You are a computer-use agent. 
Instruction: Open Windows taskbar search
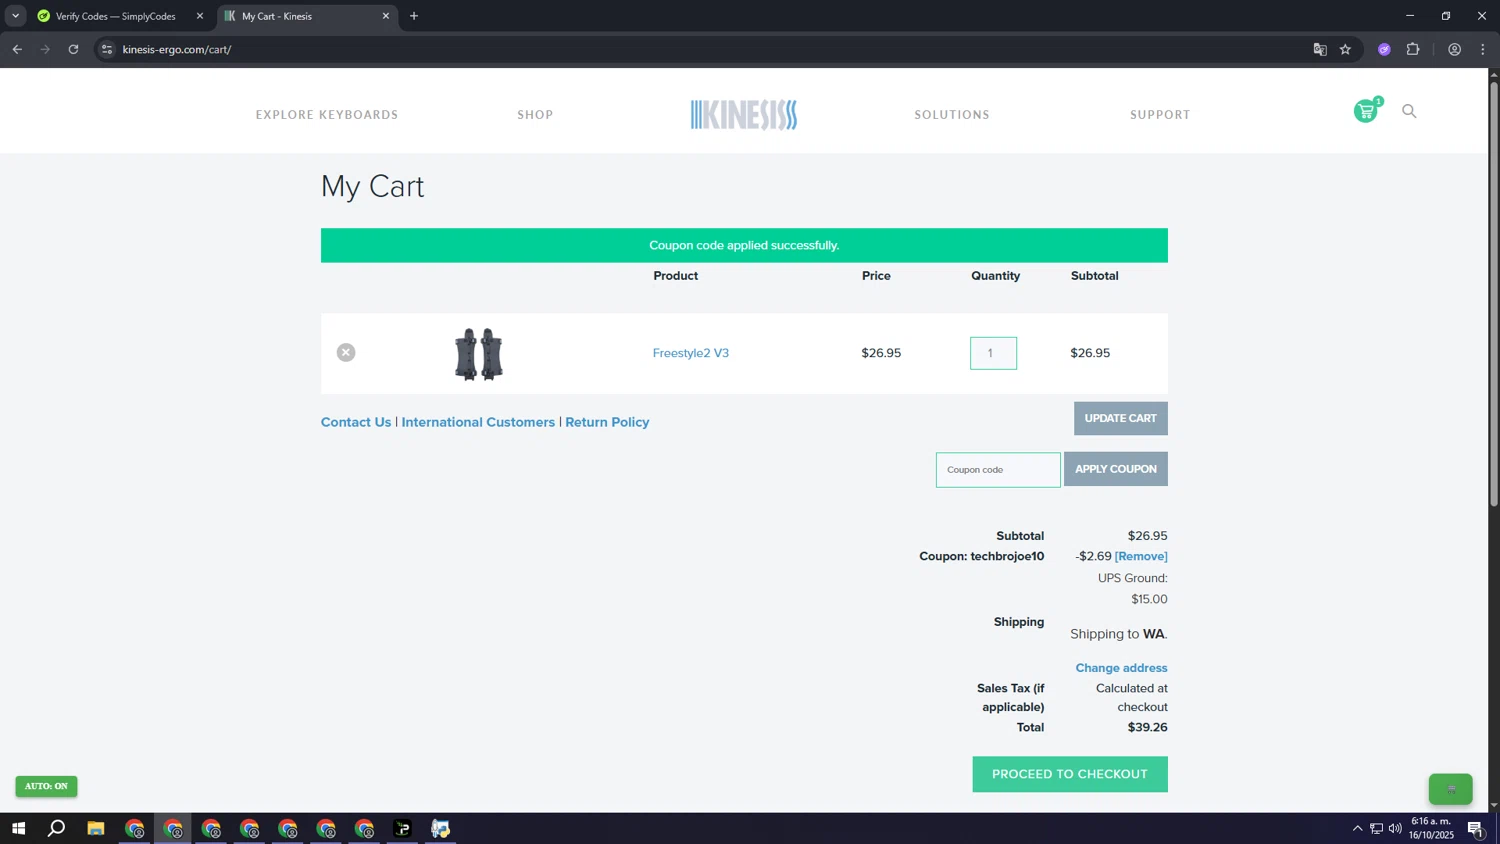57,828
